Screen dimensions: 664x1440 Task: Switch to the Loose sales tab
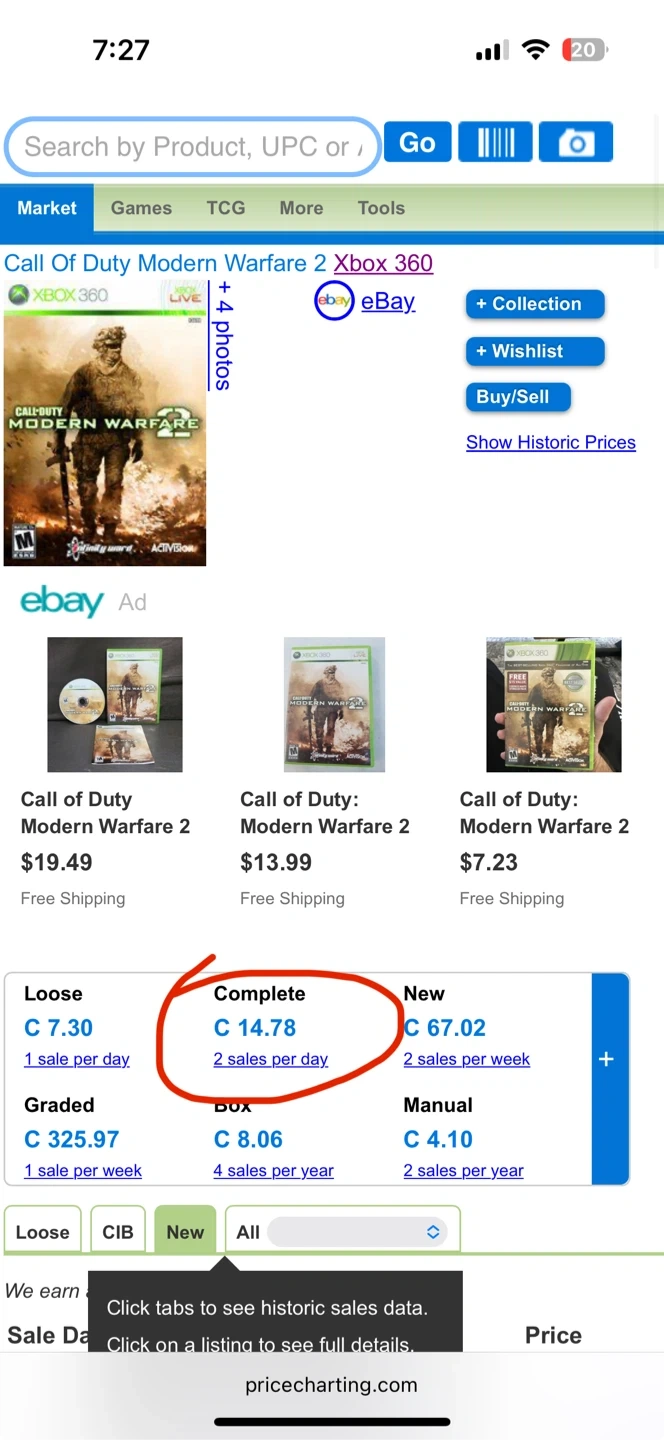pos(43,1232)
